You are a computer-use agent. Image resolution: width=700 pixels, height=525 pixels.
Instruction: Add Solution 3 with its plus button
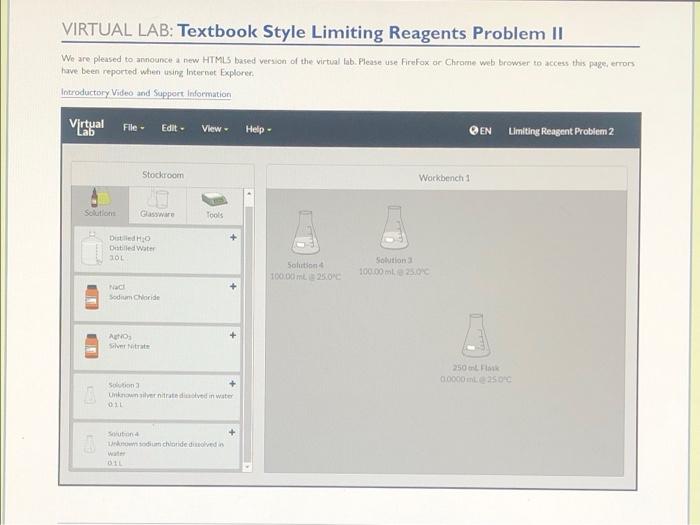(x=233, y=383)
